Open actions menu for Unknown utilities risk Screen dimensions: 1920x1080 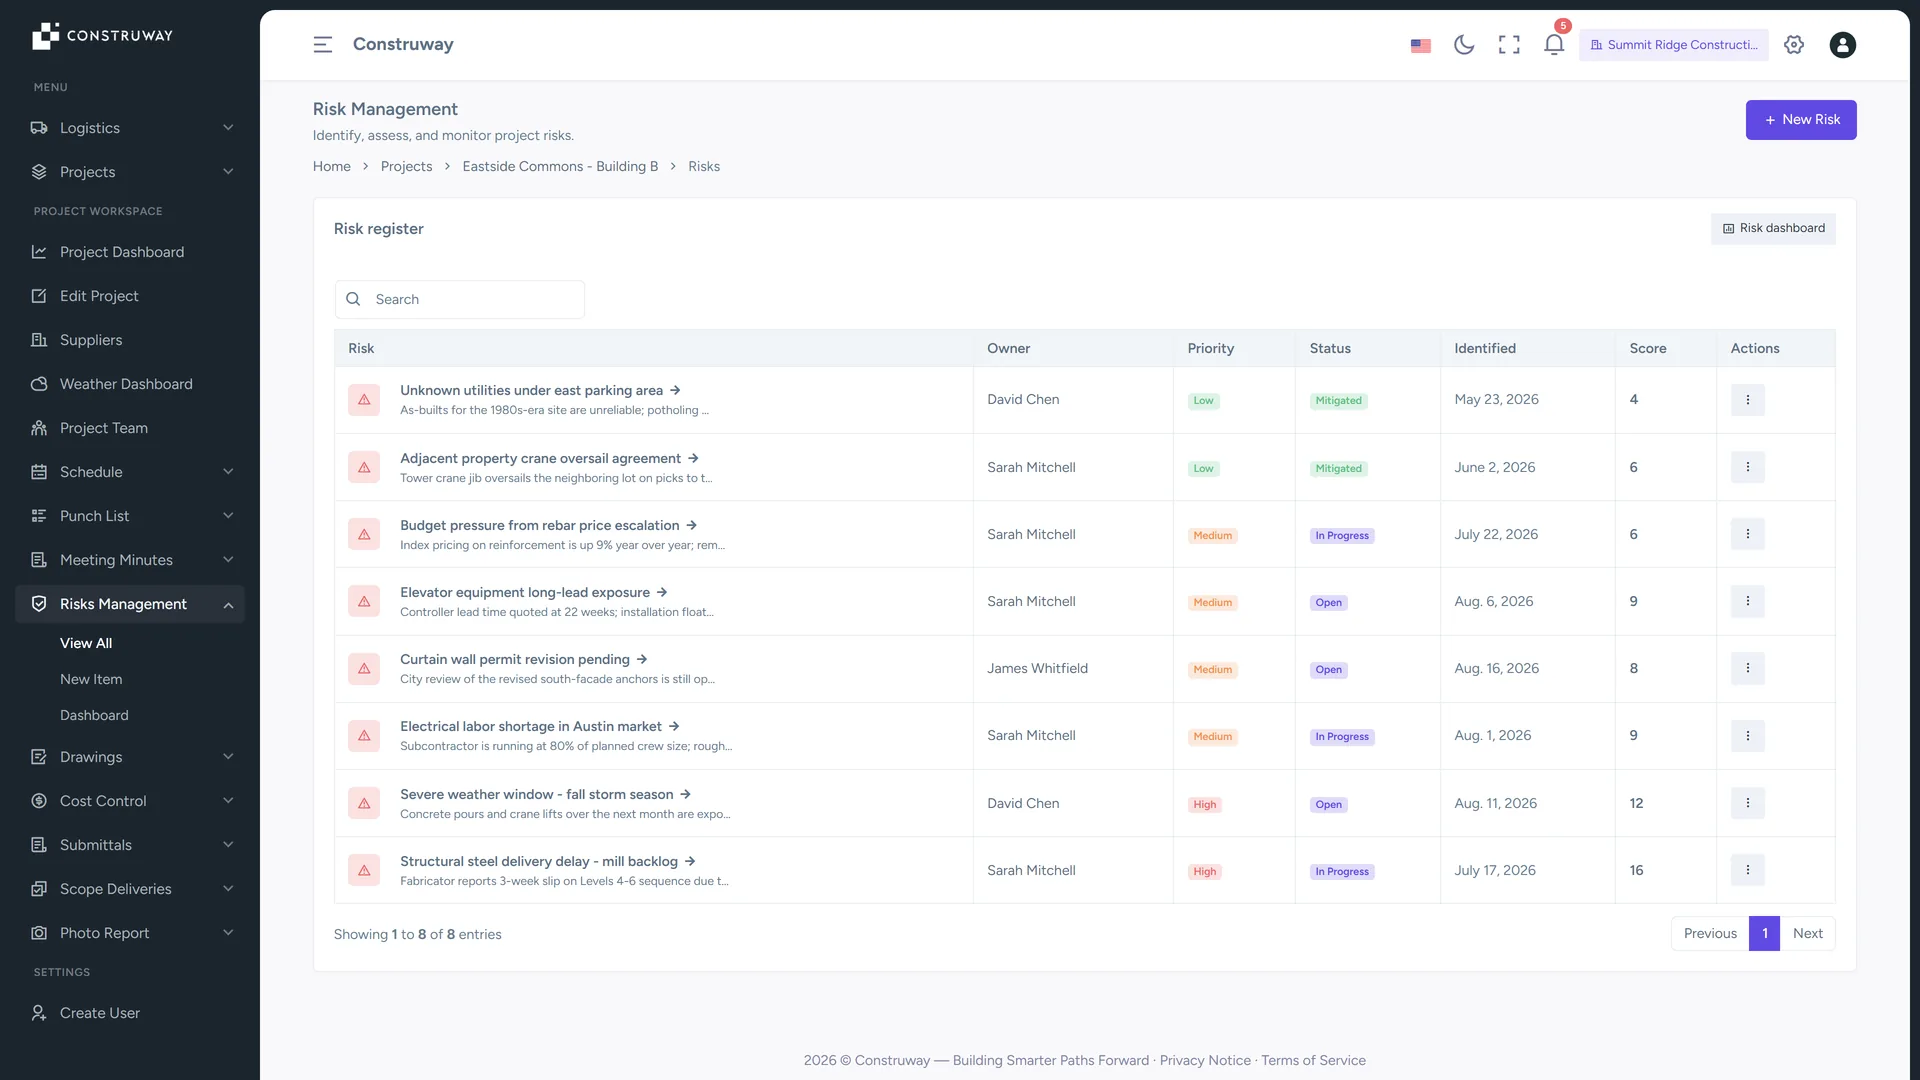[1747, 400]
